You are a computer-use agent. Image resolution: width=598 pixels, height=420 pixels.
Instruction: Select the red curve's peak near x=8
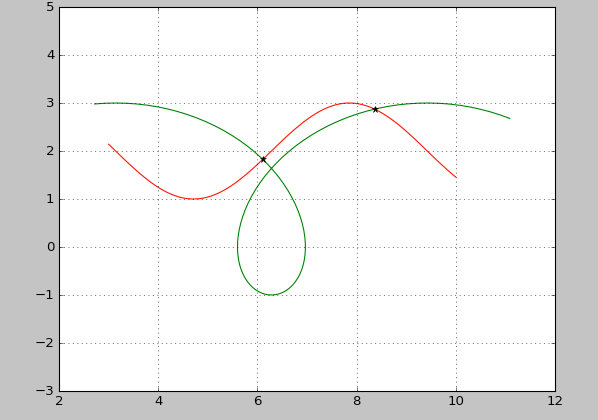(x=349, y=103)
